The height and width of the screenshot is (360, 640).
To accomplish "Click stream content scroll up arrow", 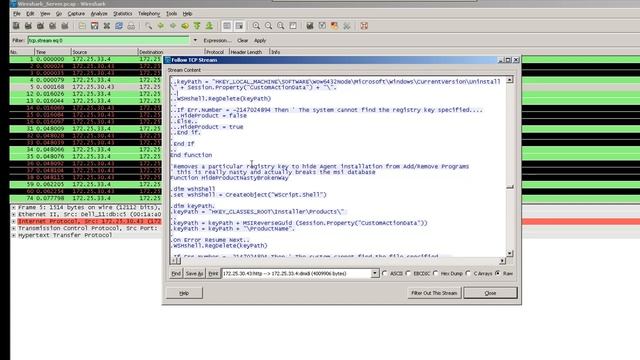I will point(510,80).
